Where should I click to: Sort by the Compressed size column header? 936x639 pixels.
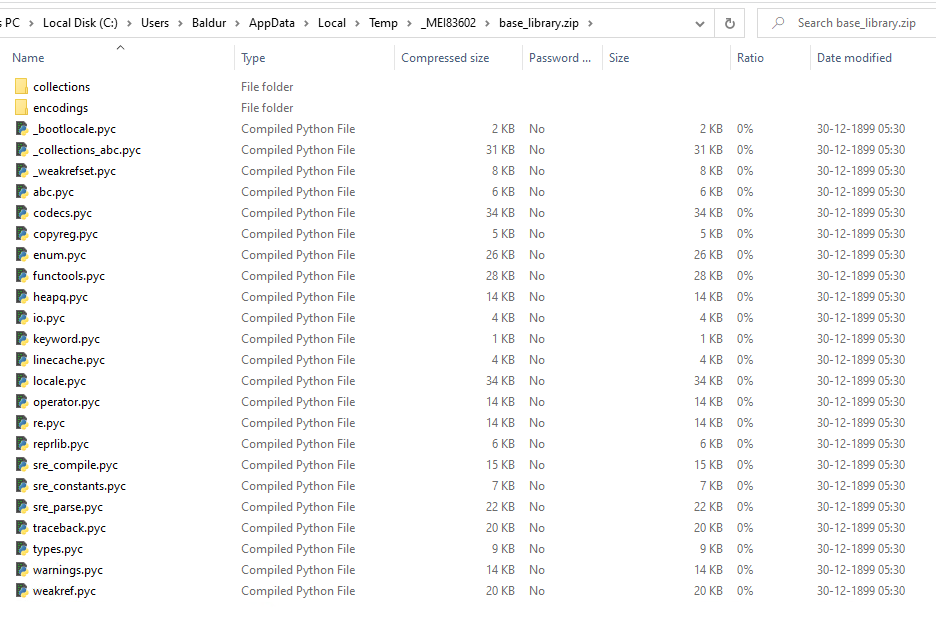click(445, 58)
